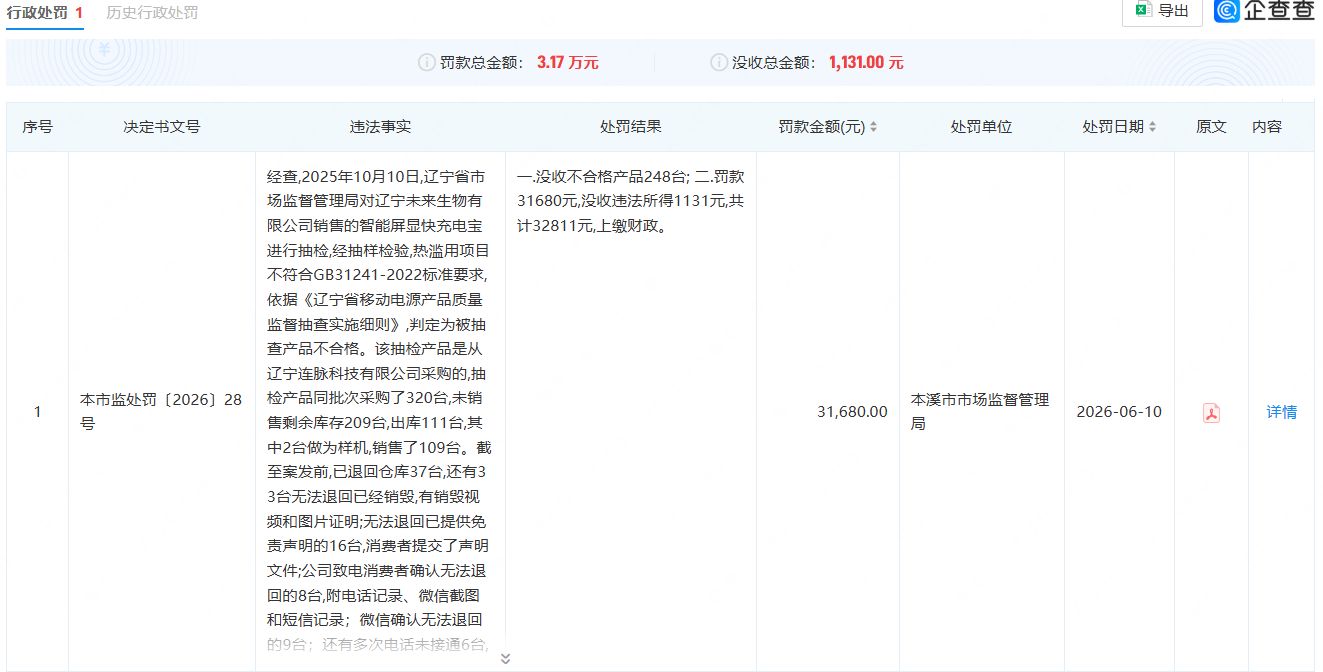The image size is (1323, 672).
Task: Click the 3.17 万元 total fine value
Action: coord(568,62)
